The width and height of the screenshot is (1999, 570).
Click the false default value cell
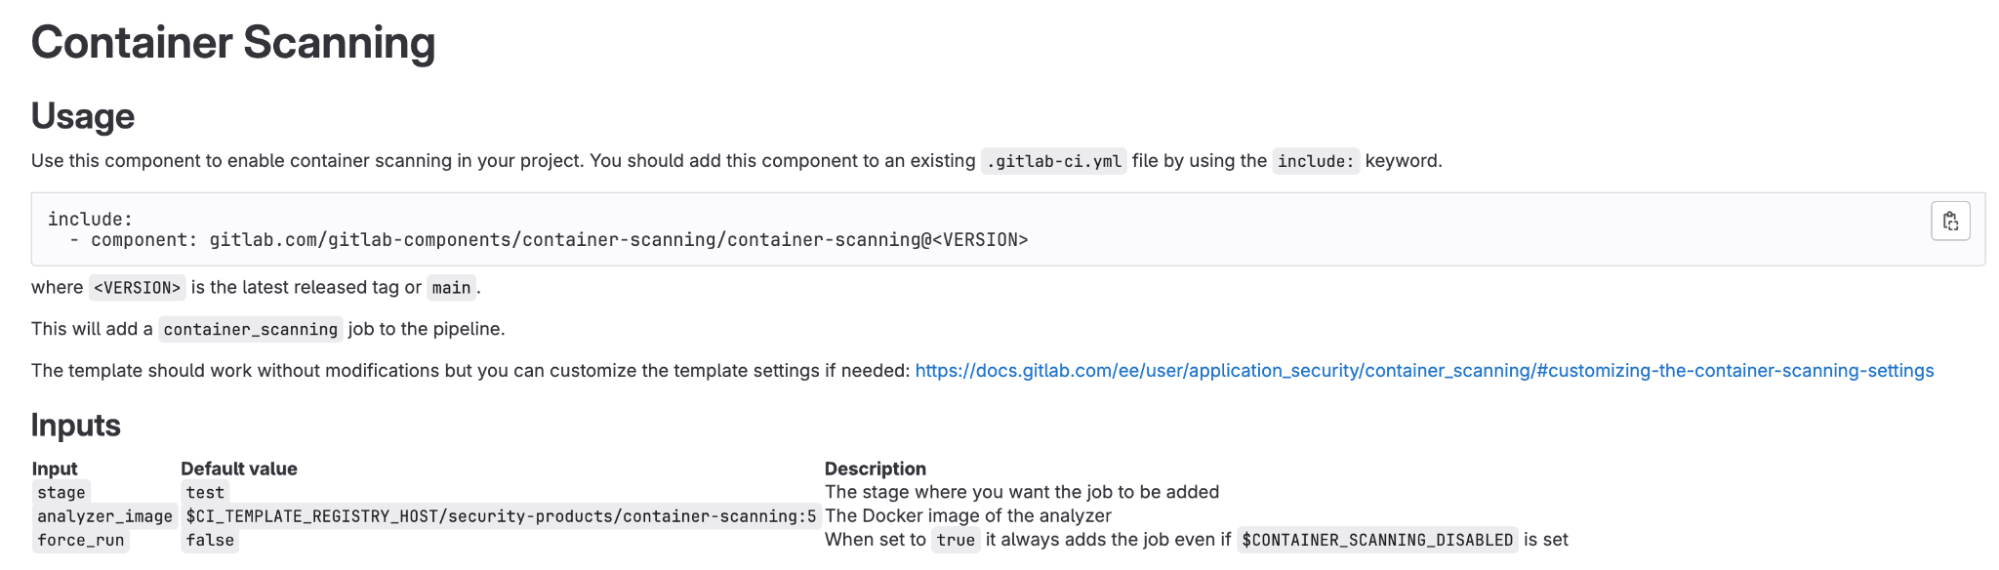coord(210,540)
